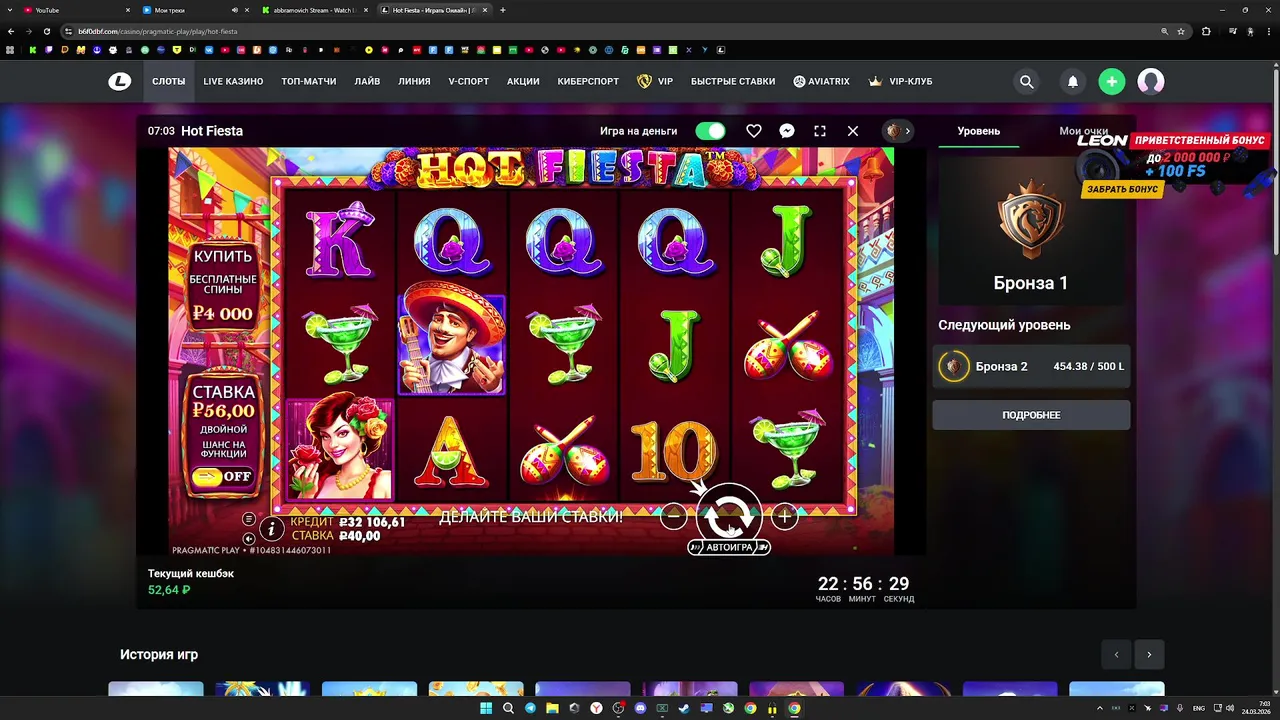Viewport: 1280px width, 720px height.
Task: Open the browser extensions puzzle icon
Action: [1206, 31]
